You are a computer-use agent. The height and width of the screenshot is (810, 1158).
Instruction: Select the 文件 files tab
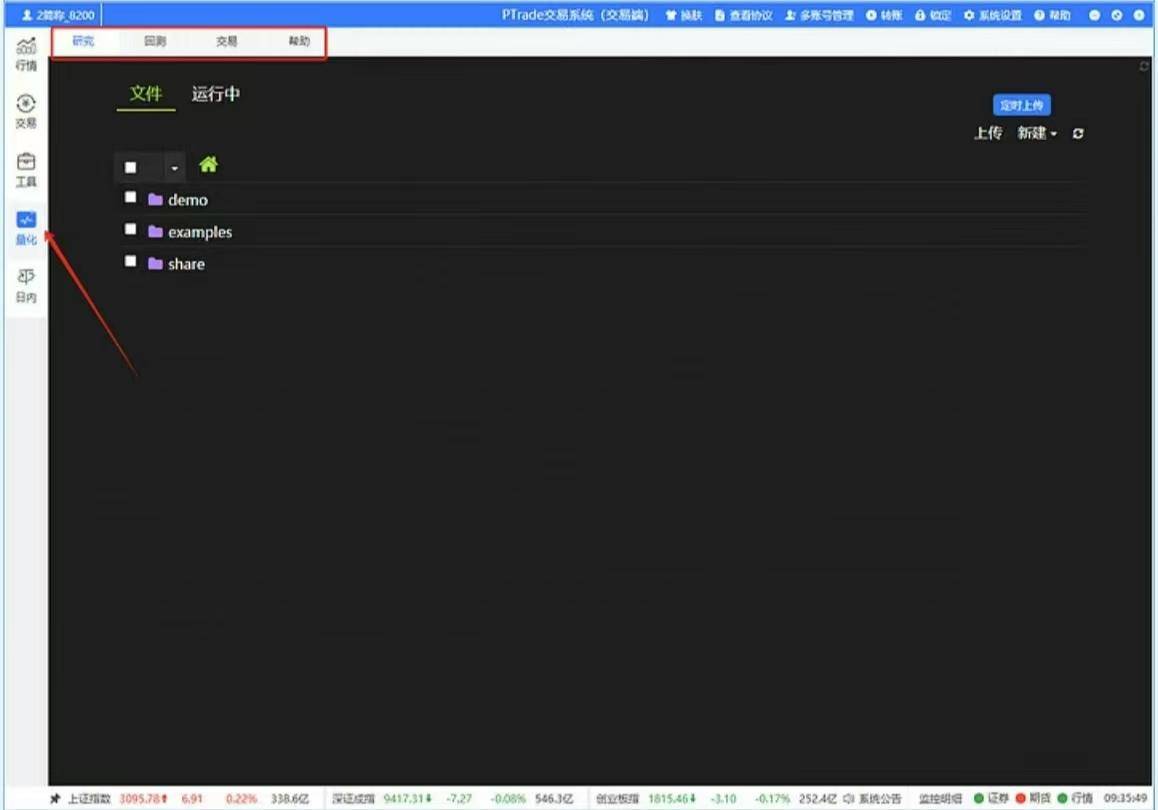click(145, 94)
